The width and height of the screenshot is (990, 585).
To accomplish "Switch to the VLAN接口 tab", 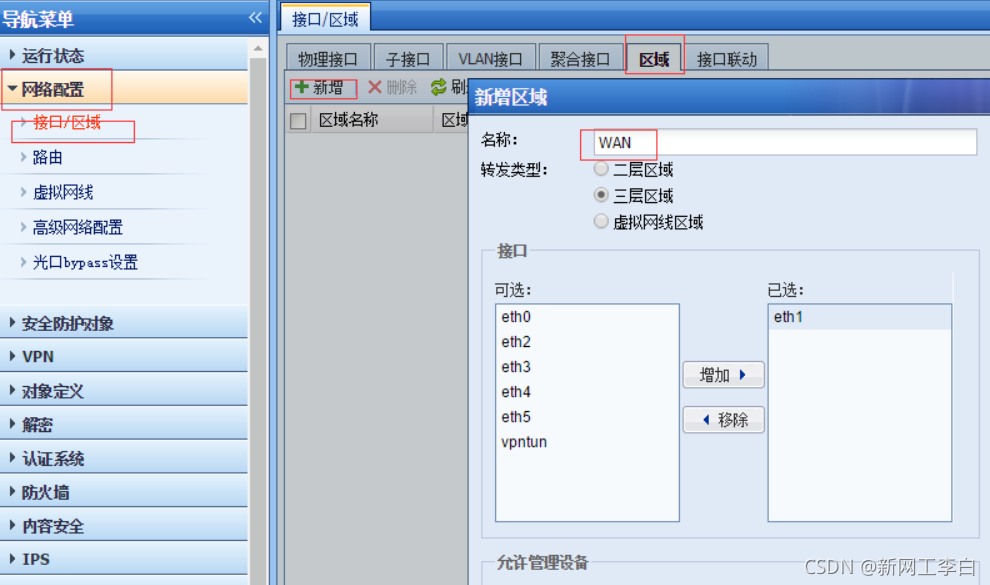I will pos(491,59).
